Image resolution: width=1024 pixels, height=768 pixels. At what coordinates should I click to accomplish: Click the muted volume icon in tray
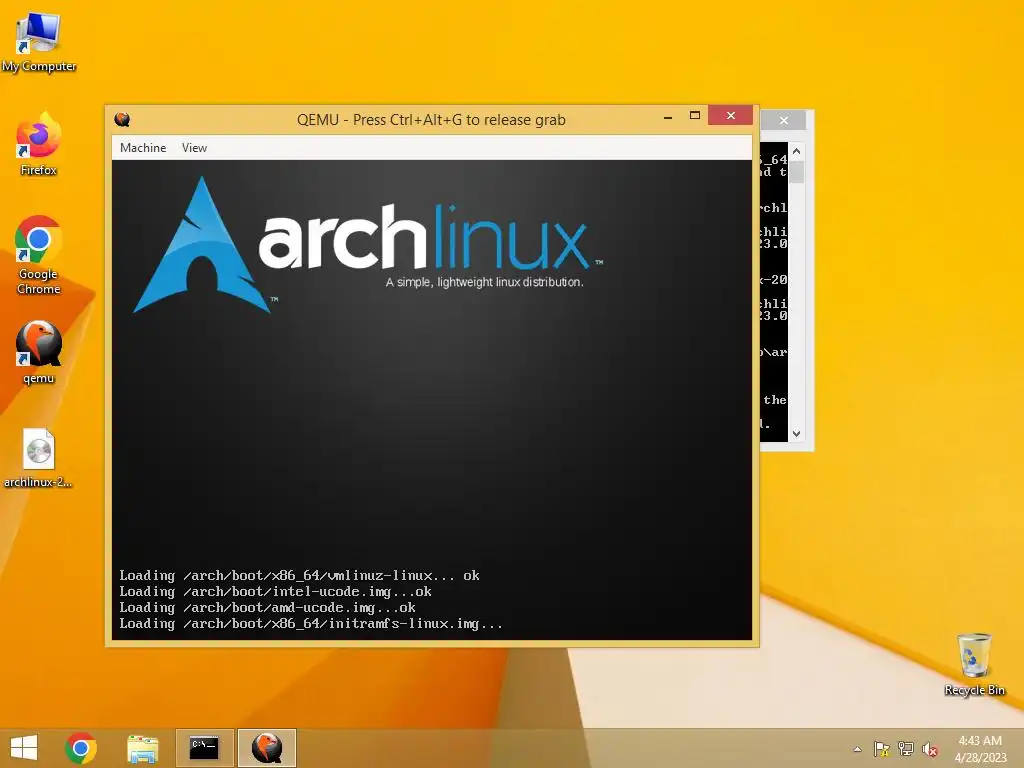tap(930, 749)
